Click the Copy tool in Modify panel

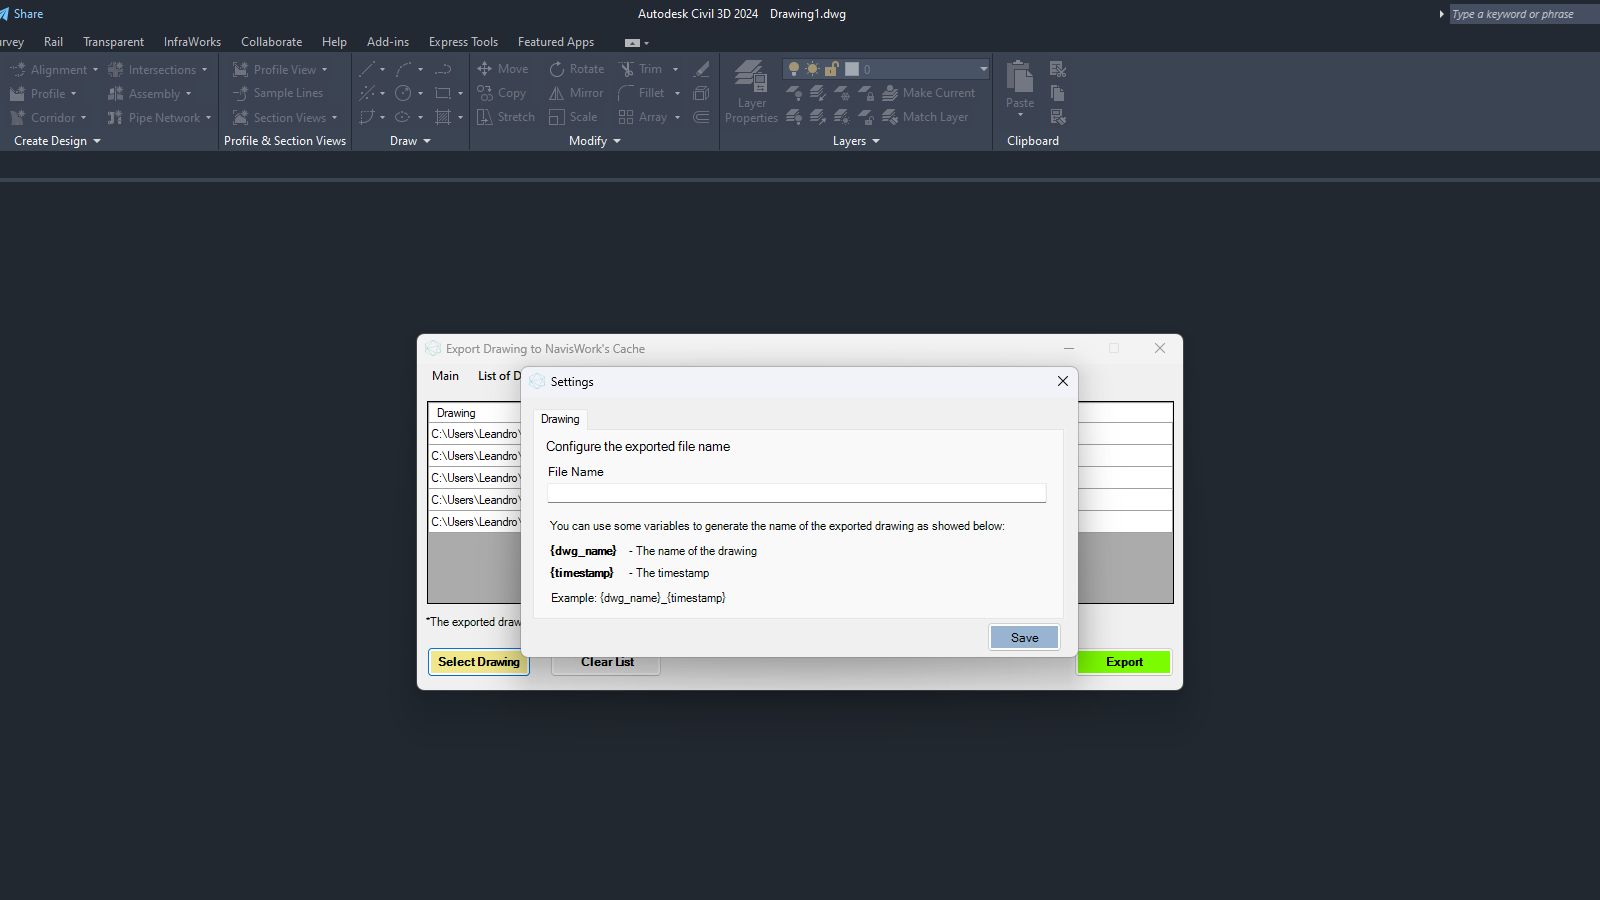502,93
